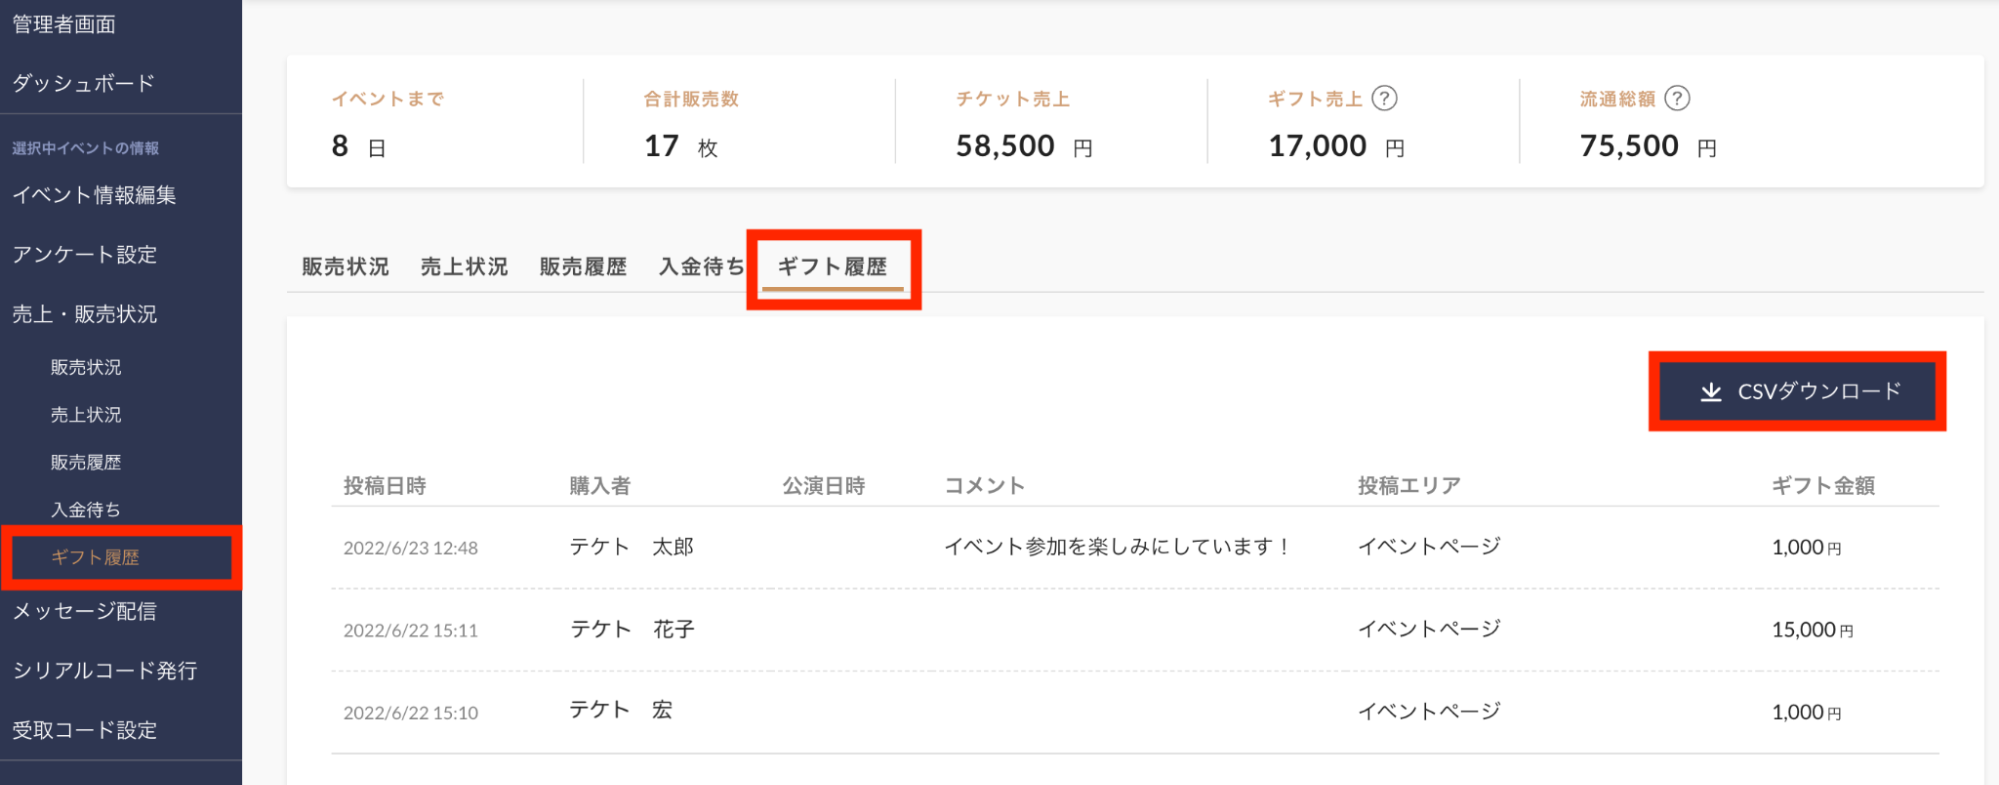The height and width of the screenshot is (785, 1999).
Task: Open イベント情報編集 in sidebar
Action: (x=94, y=195)
